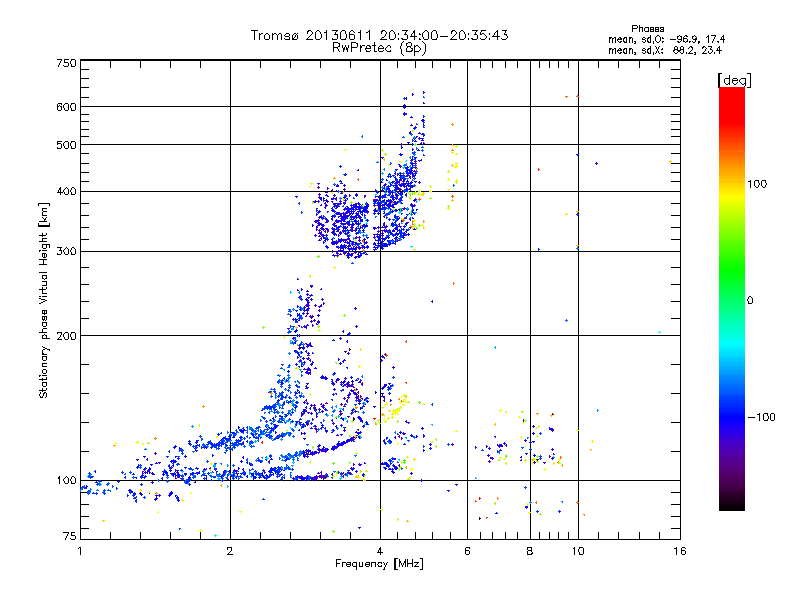Click the plot title 'Tromsø 20130611 20:34:00-20:35:43'
Image resolution: width=800 pixels, height=600 pixels.
(380, 35)
